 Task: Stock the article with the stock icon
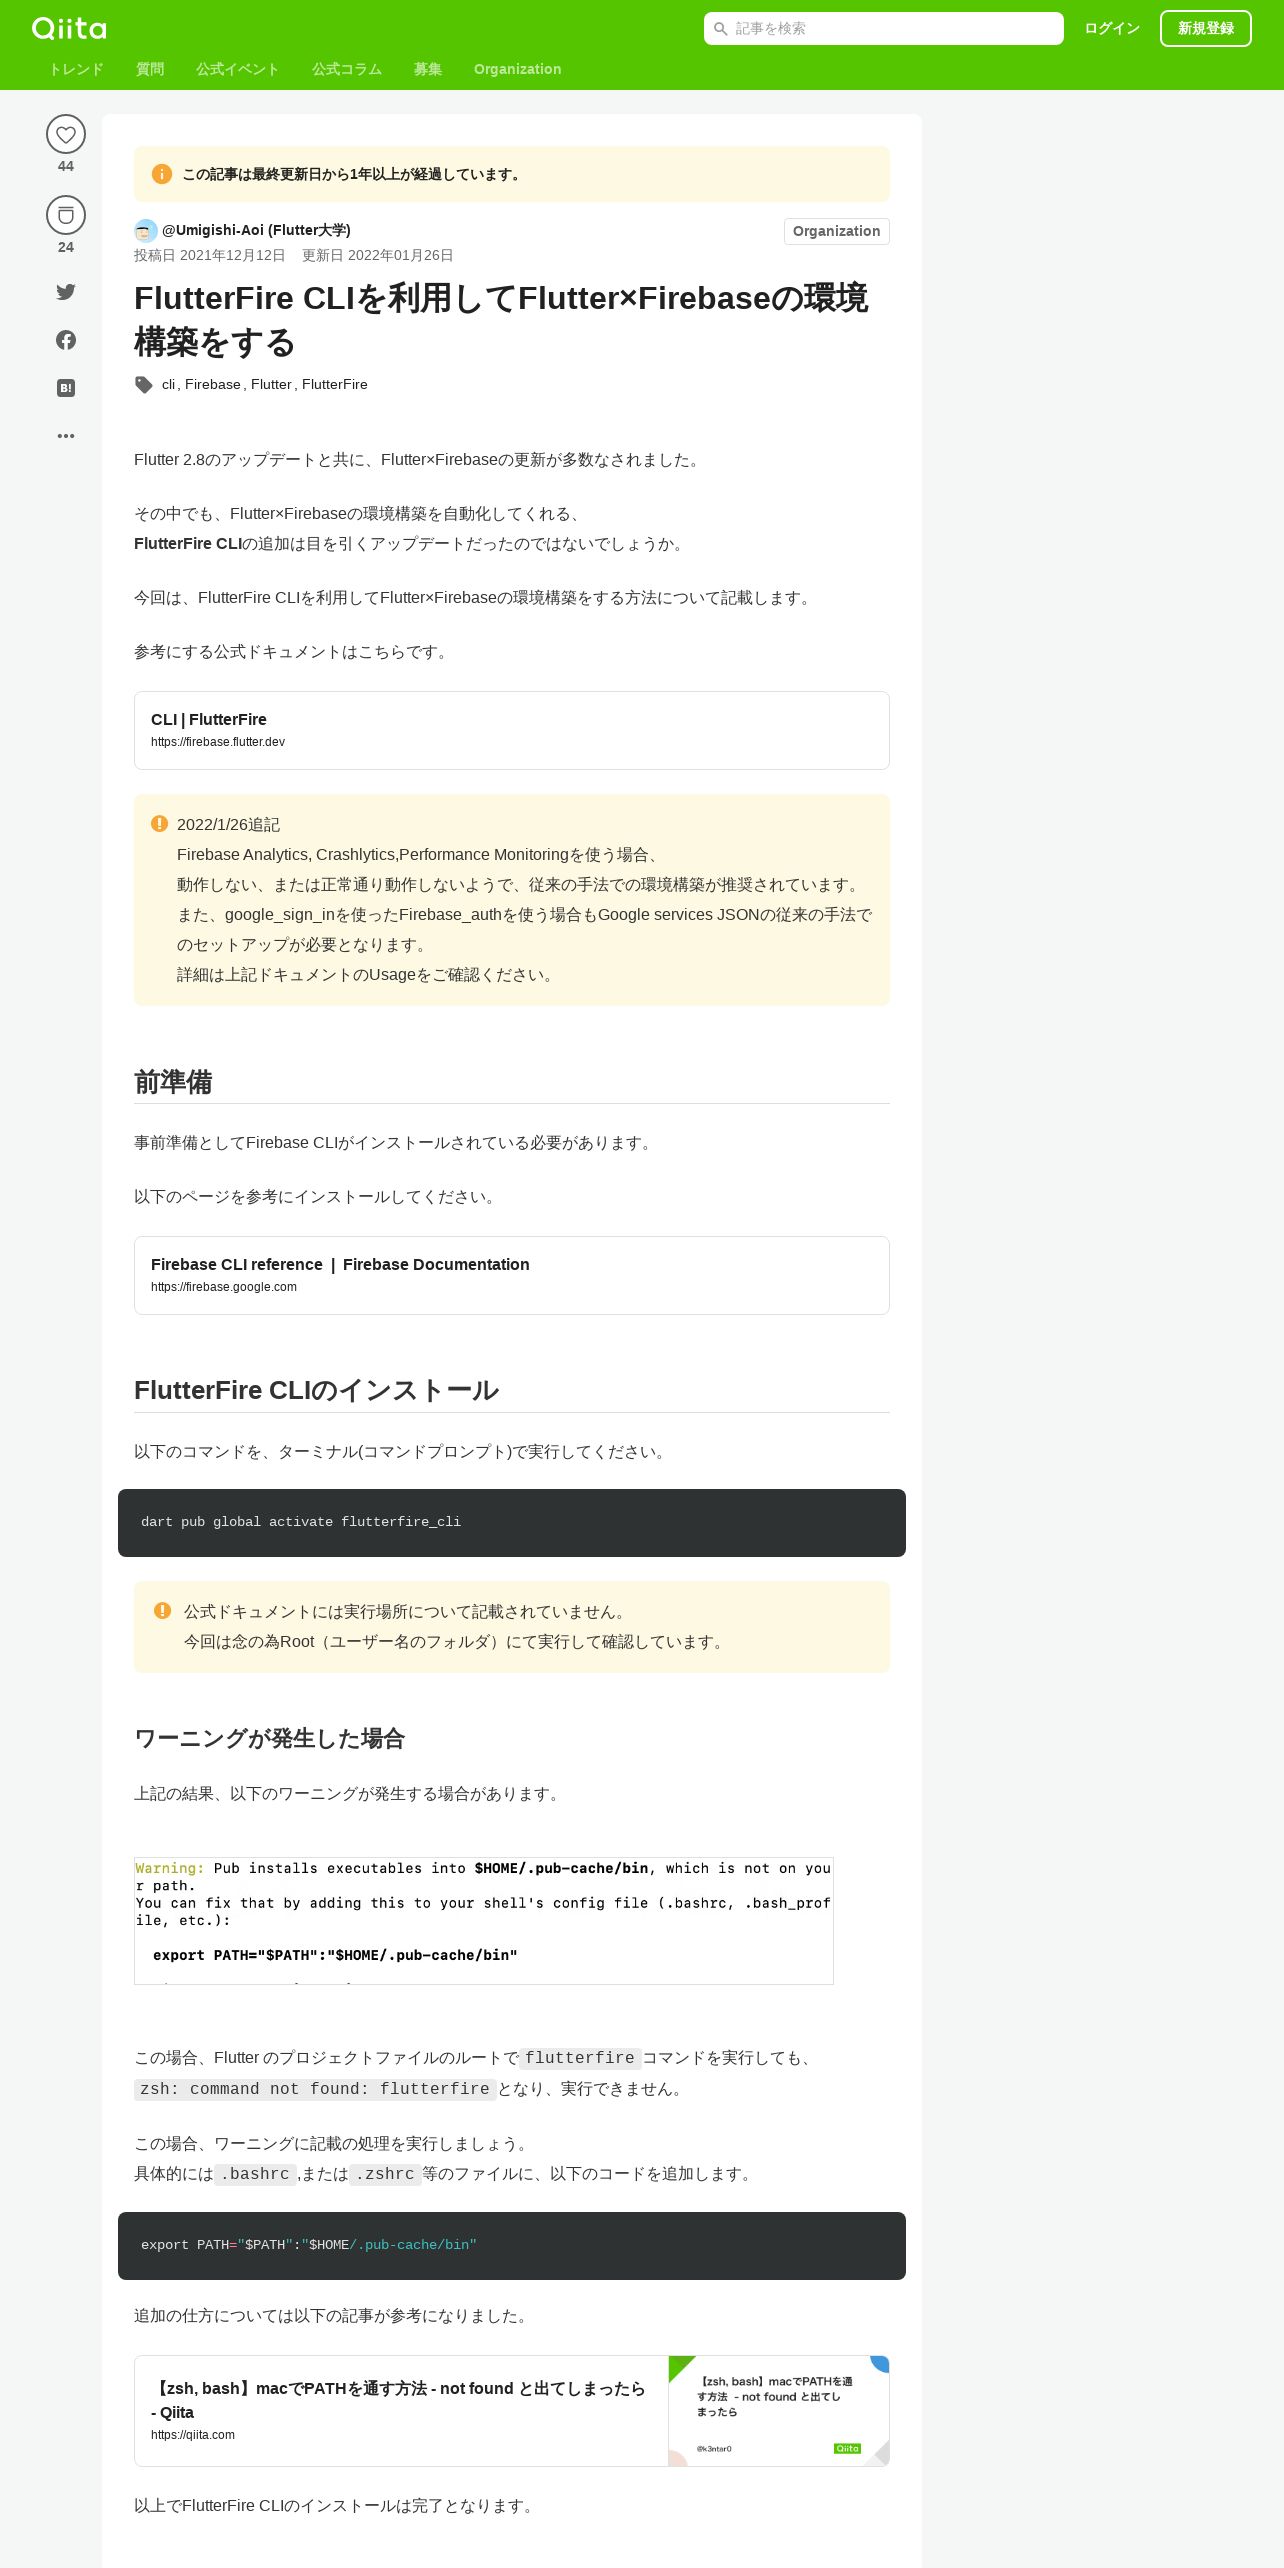click(66, 215)
